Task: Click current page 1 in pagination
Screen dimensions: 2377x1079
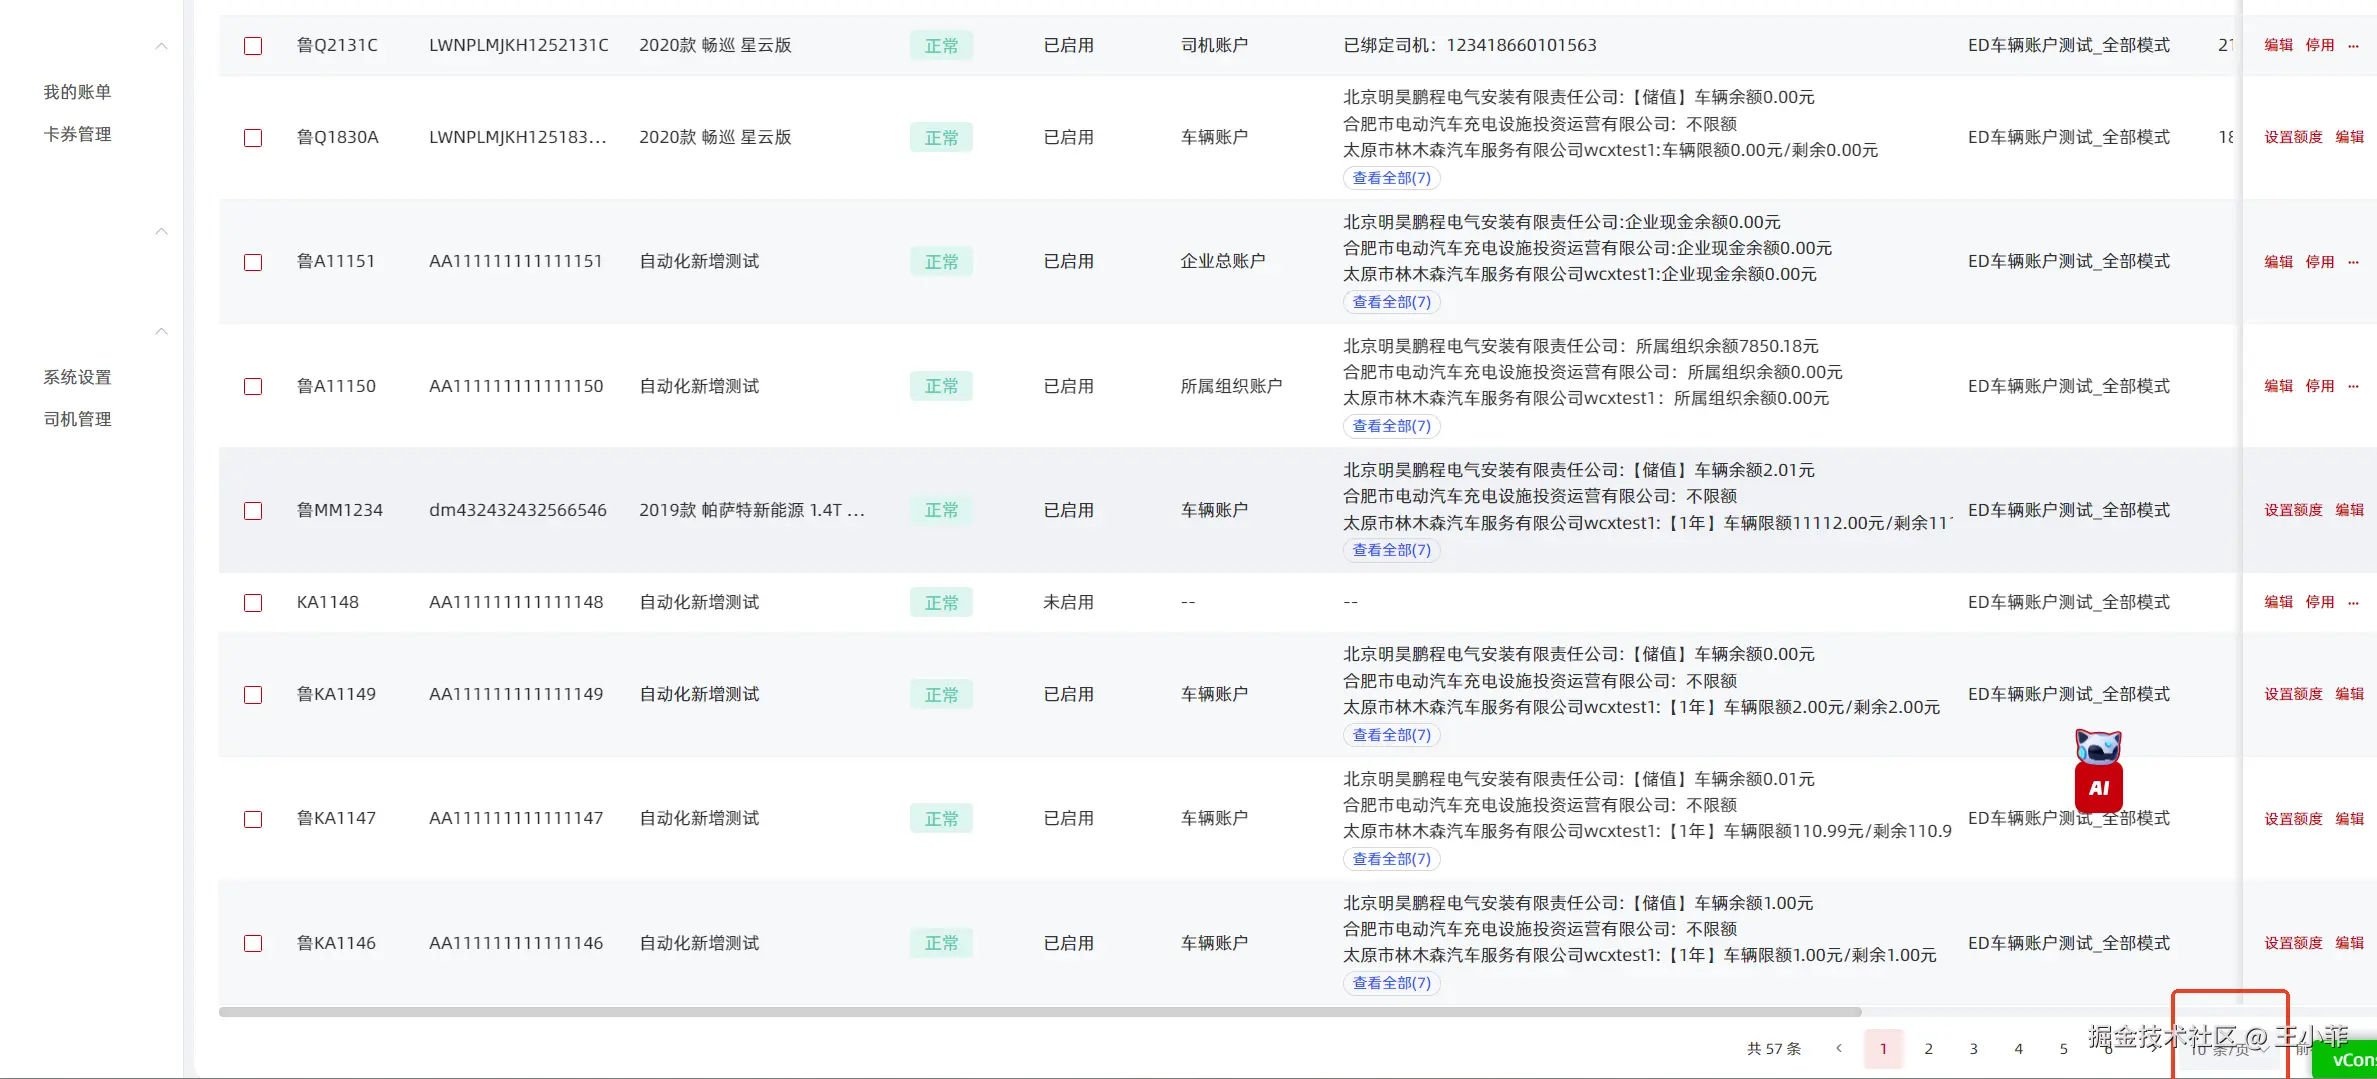Action: [x=1883, y=1049]
